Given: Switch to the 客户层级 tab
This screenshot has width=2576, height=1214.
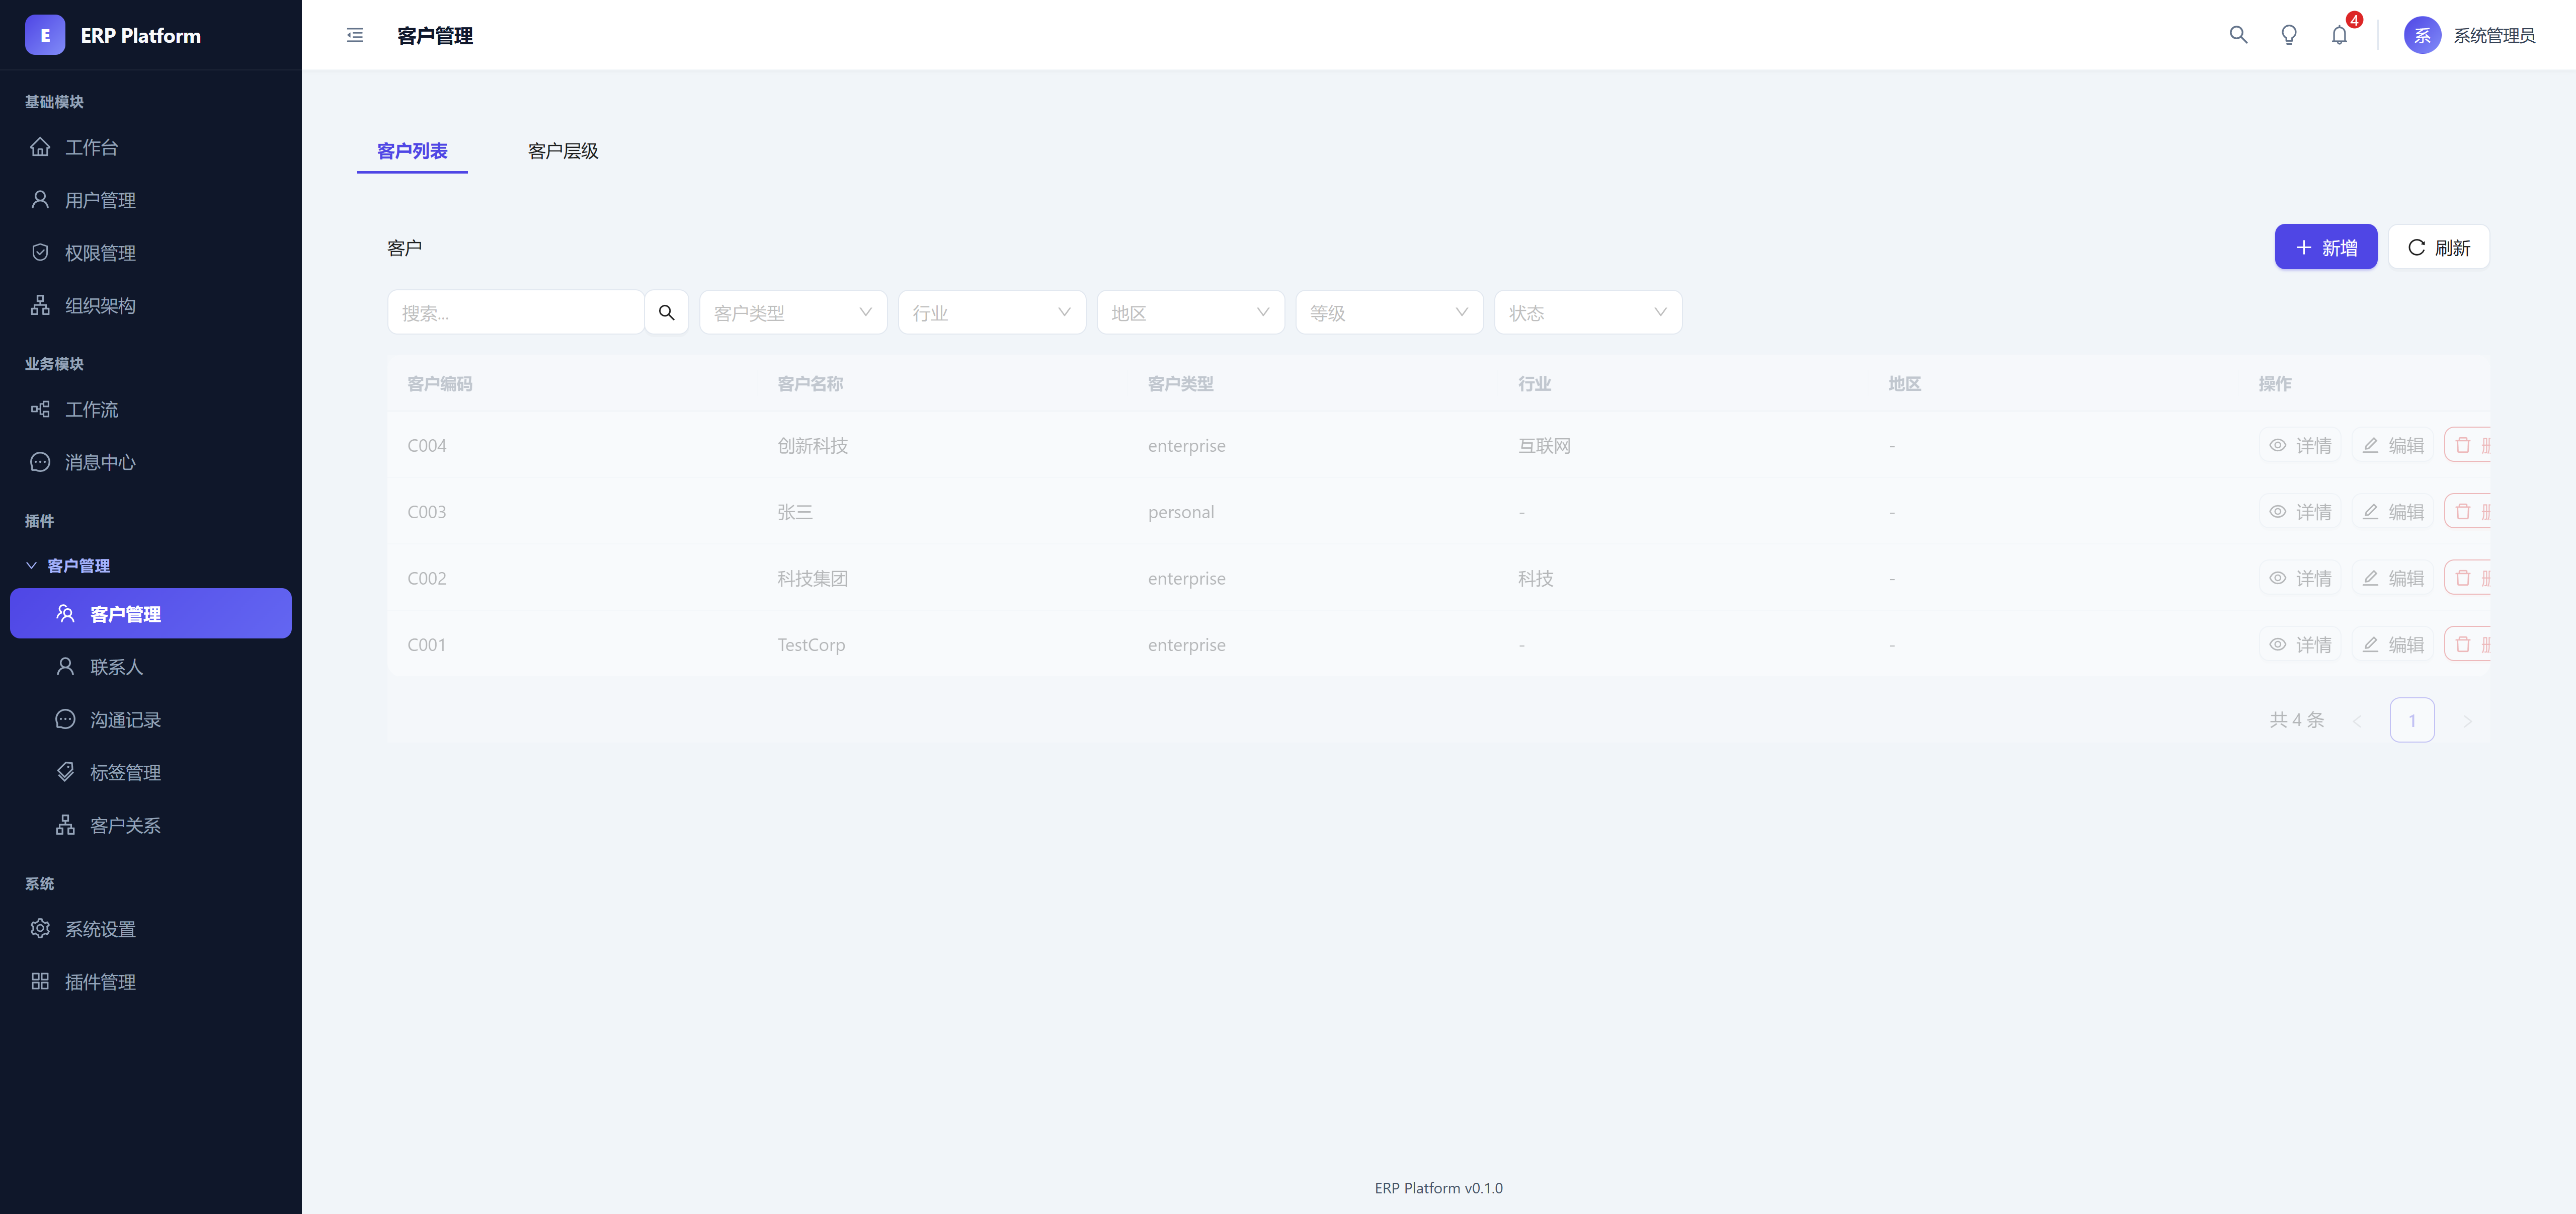Looking at the screenshot, I should [x=563, y=151].
